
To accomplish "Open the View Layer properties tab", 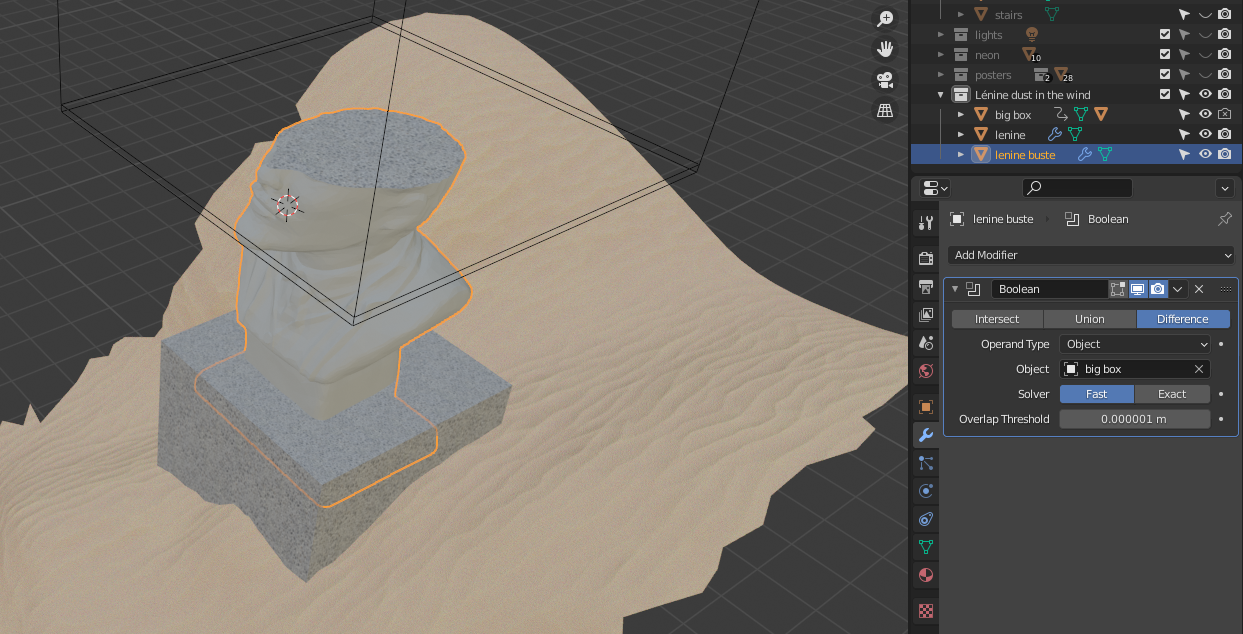I will (926, 315).
